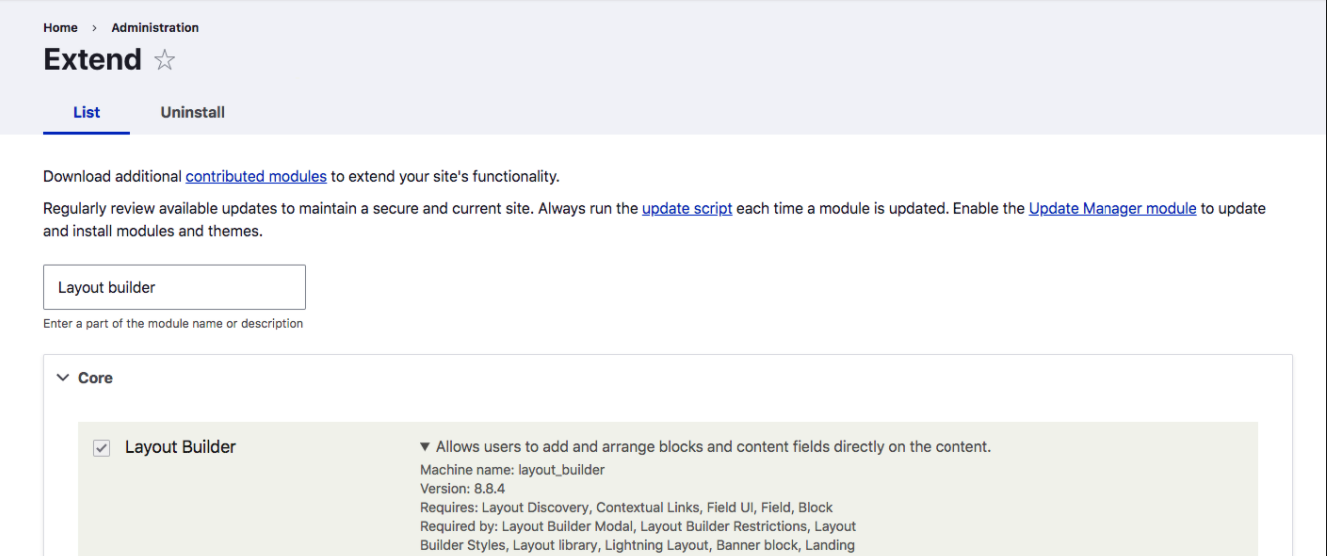Screen dimensions: 1327x556
Task: Open the contributed modules link
Action: (256, 176)
